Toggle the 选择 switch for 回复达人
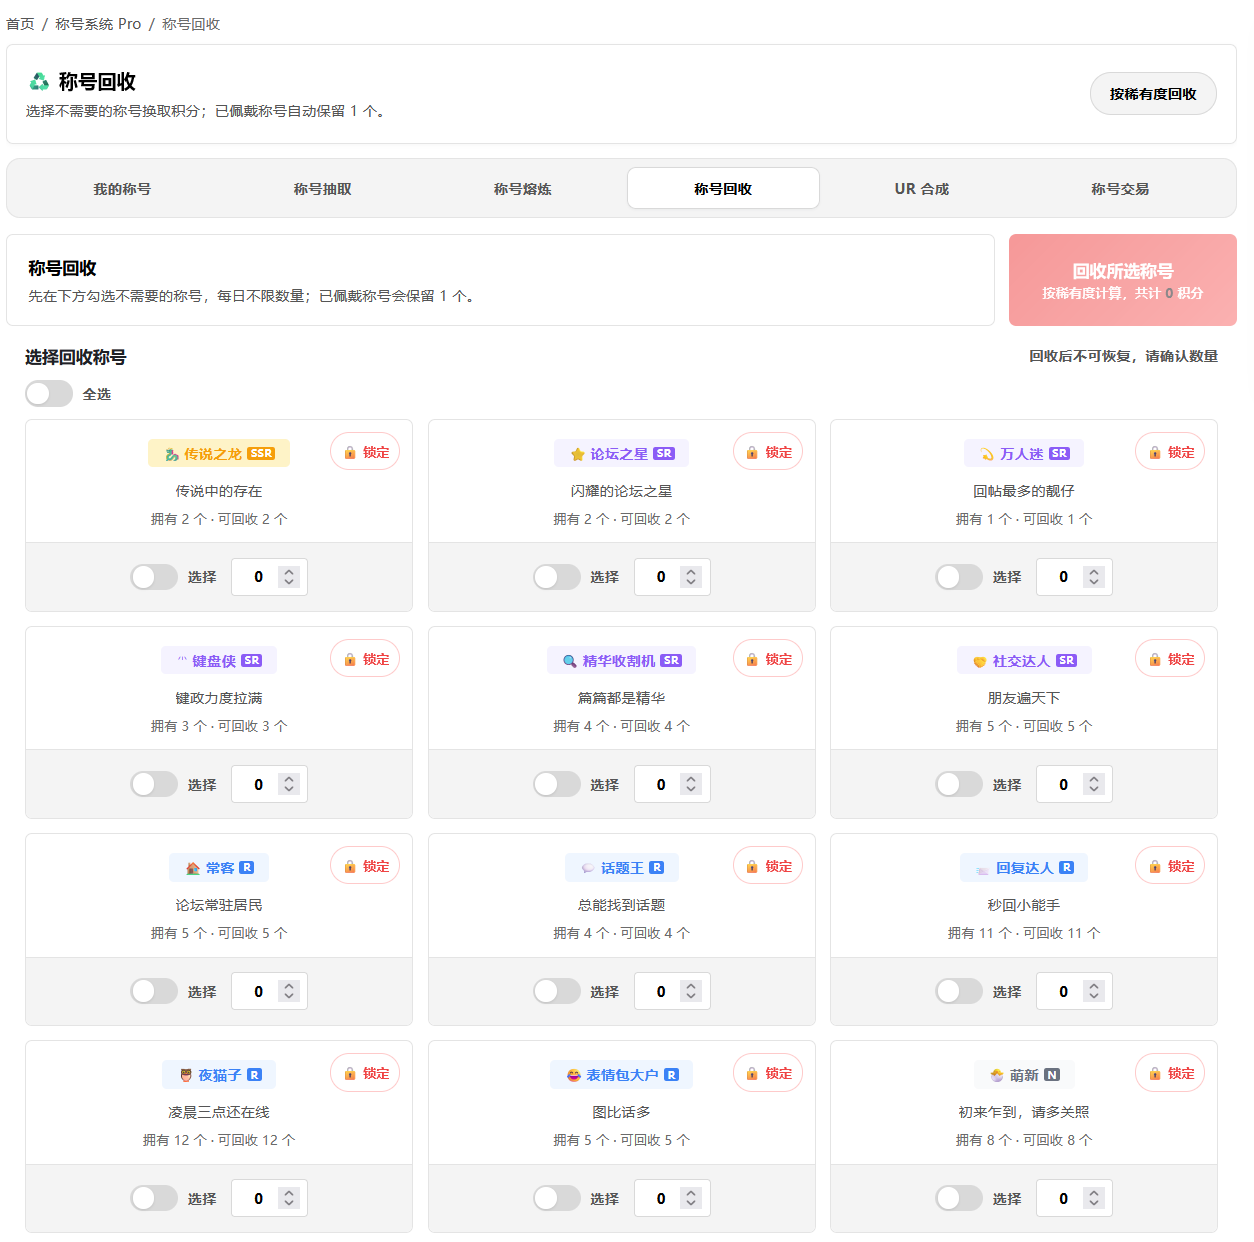The width and height of the screenshot is (1254, 1242). point(959,991)
